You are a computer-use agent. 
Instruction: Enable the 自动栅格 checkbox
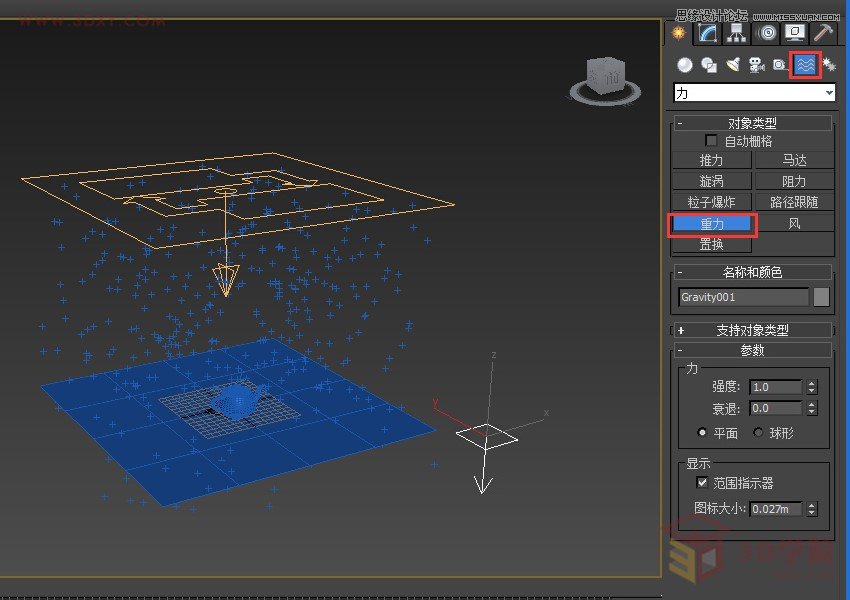713,140
